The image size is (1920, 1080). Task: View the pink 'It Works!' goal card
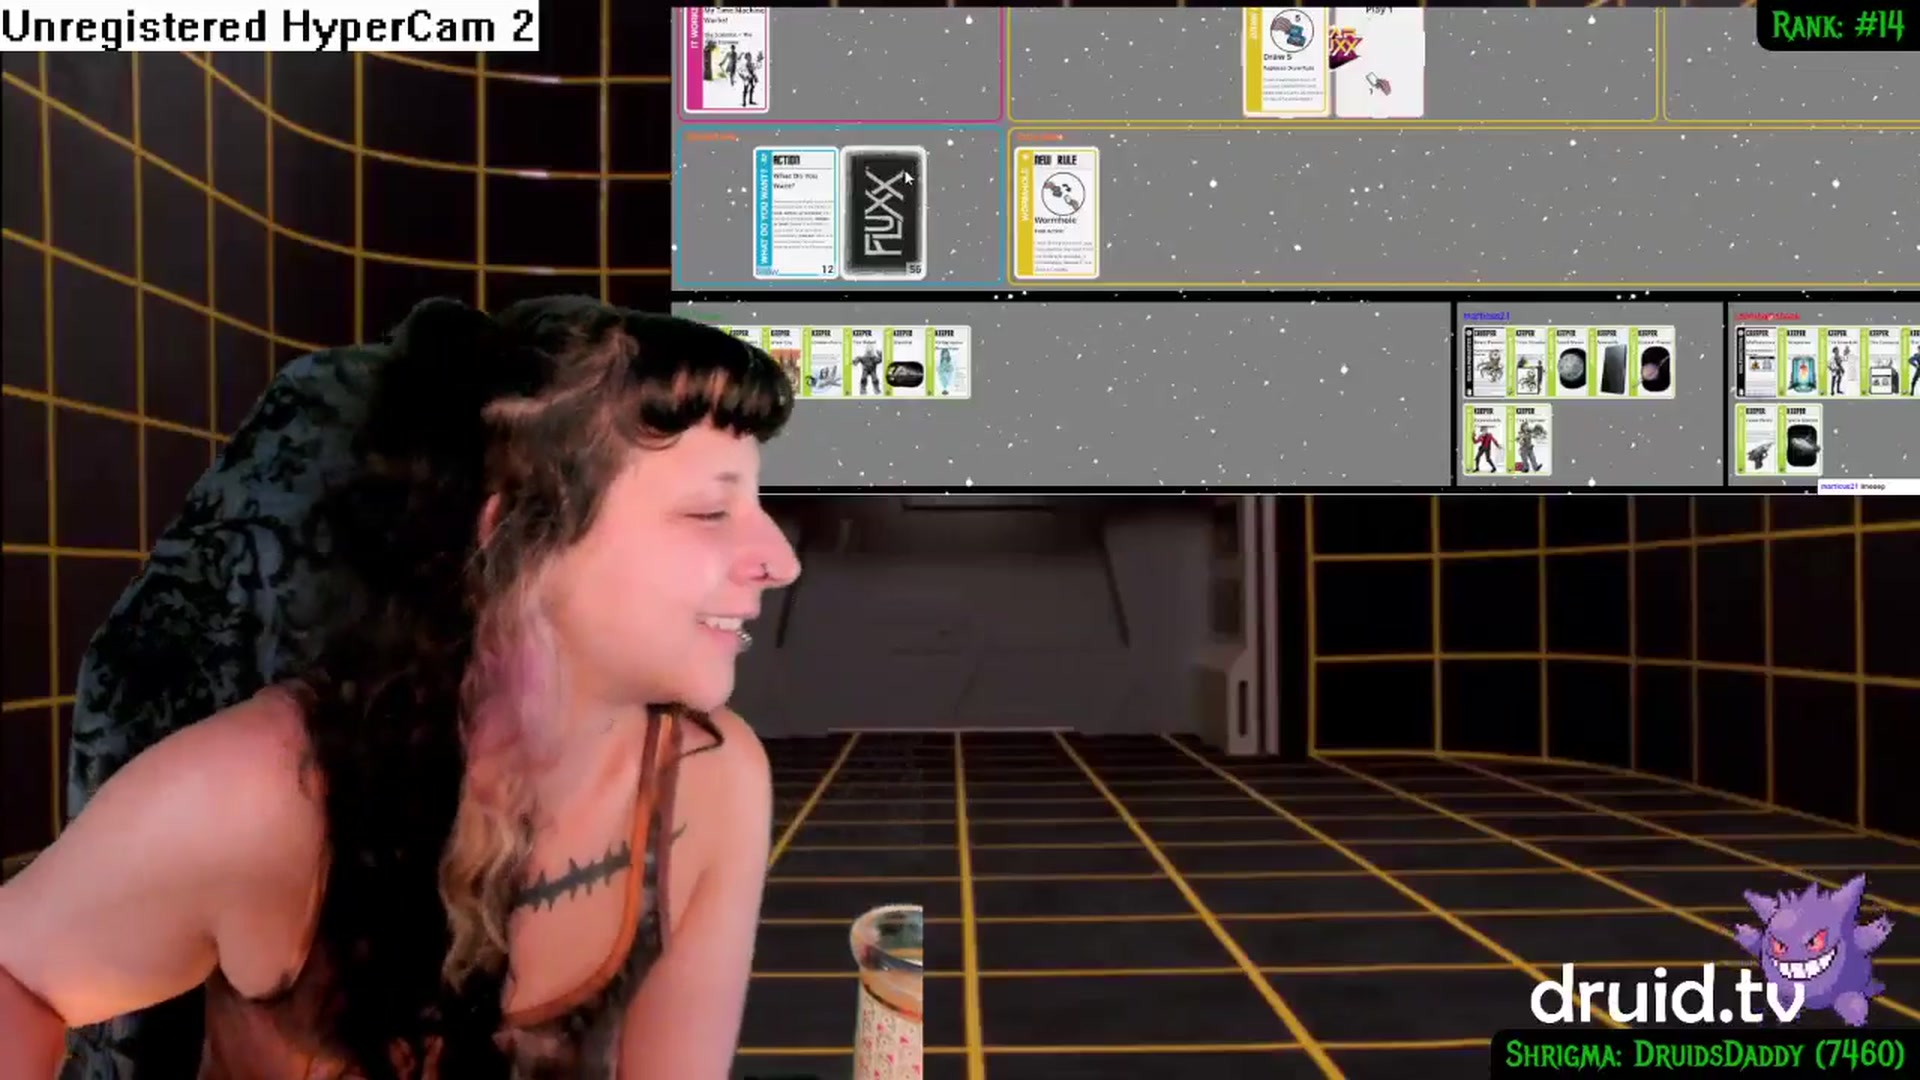(726, 58)
